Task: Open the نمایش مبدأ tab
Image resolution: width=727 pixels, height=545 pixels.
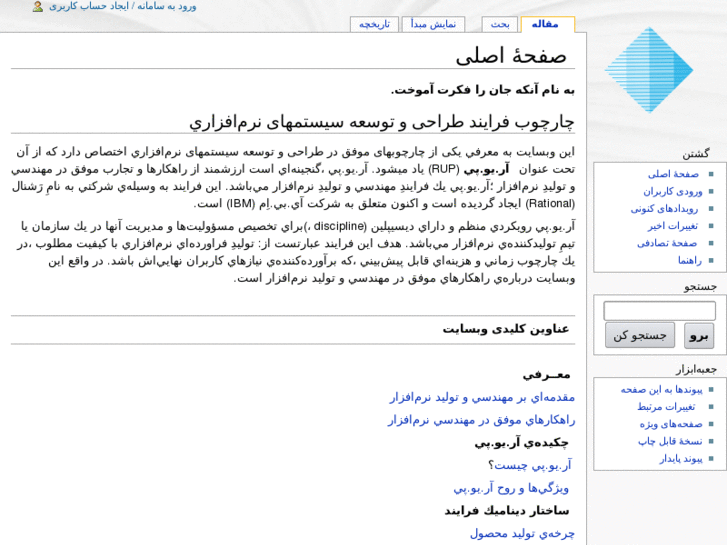Action: pyautogui.click(x=433, y=25)
